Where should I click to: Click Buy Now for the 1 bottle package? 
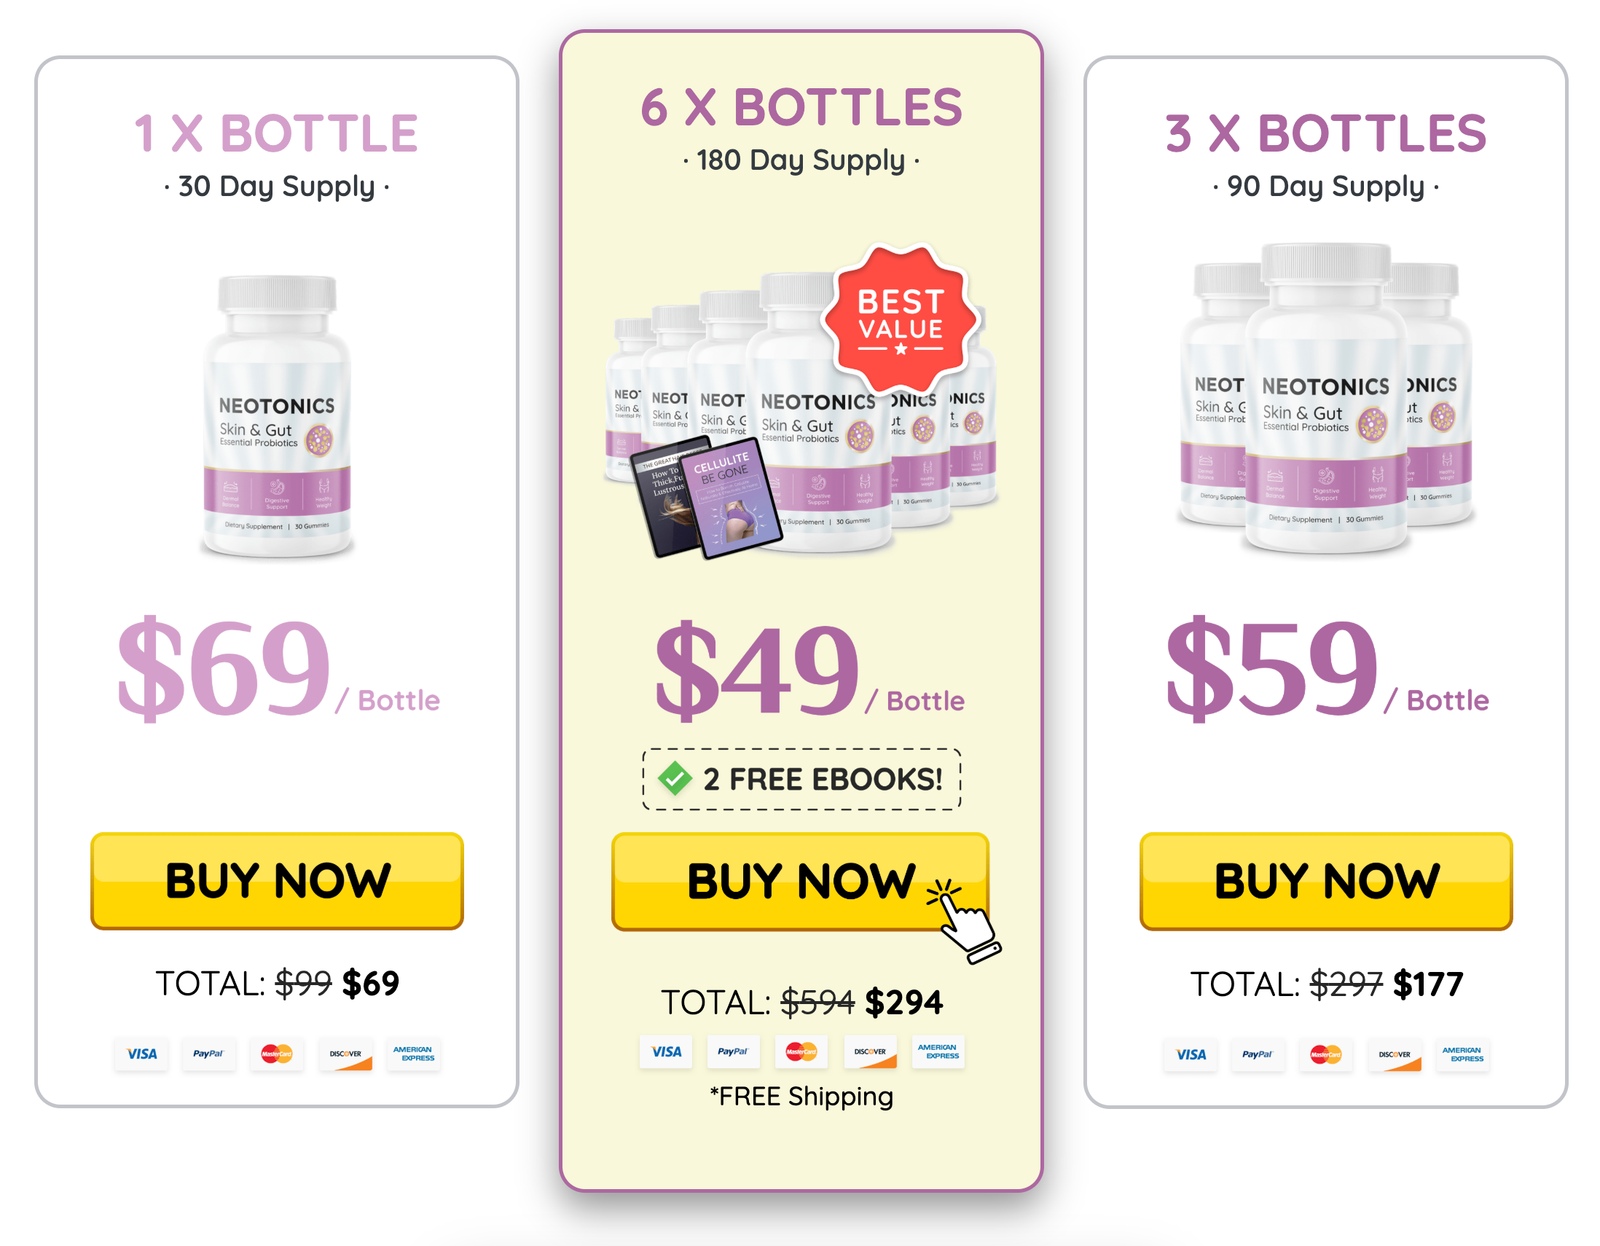pyautogui.click(x=277, y=881)
